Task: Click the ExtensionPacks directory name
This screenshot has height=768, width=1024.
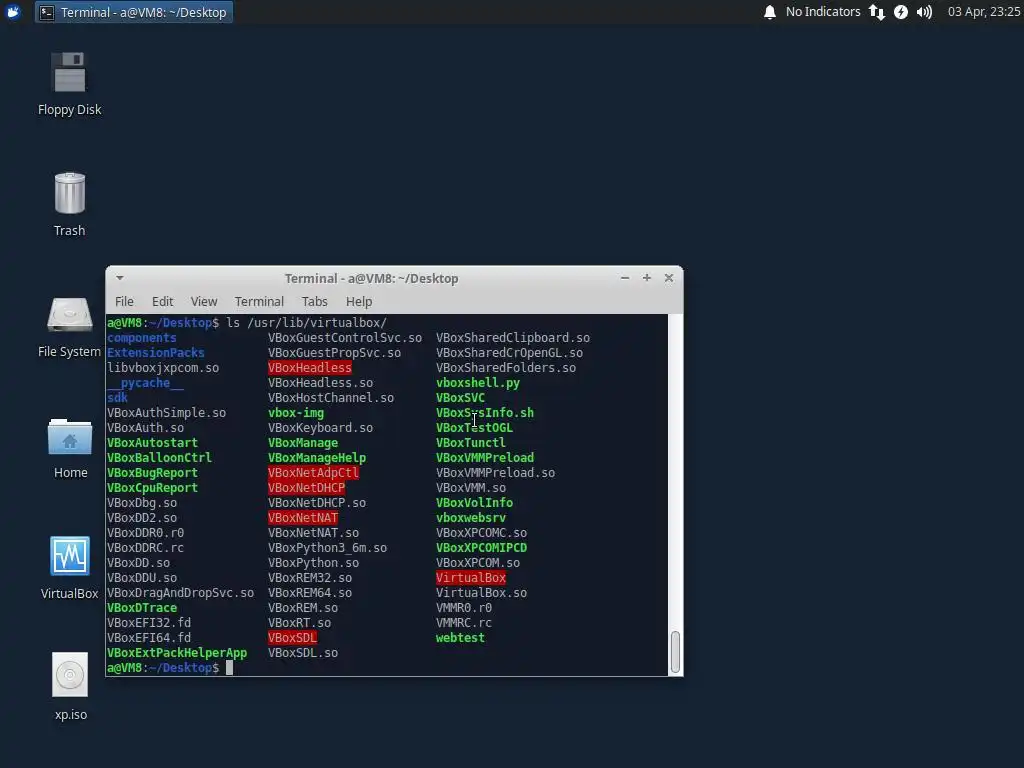Action: (x=155, y=353)
